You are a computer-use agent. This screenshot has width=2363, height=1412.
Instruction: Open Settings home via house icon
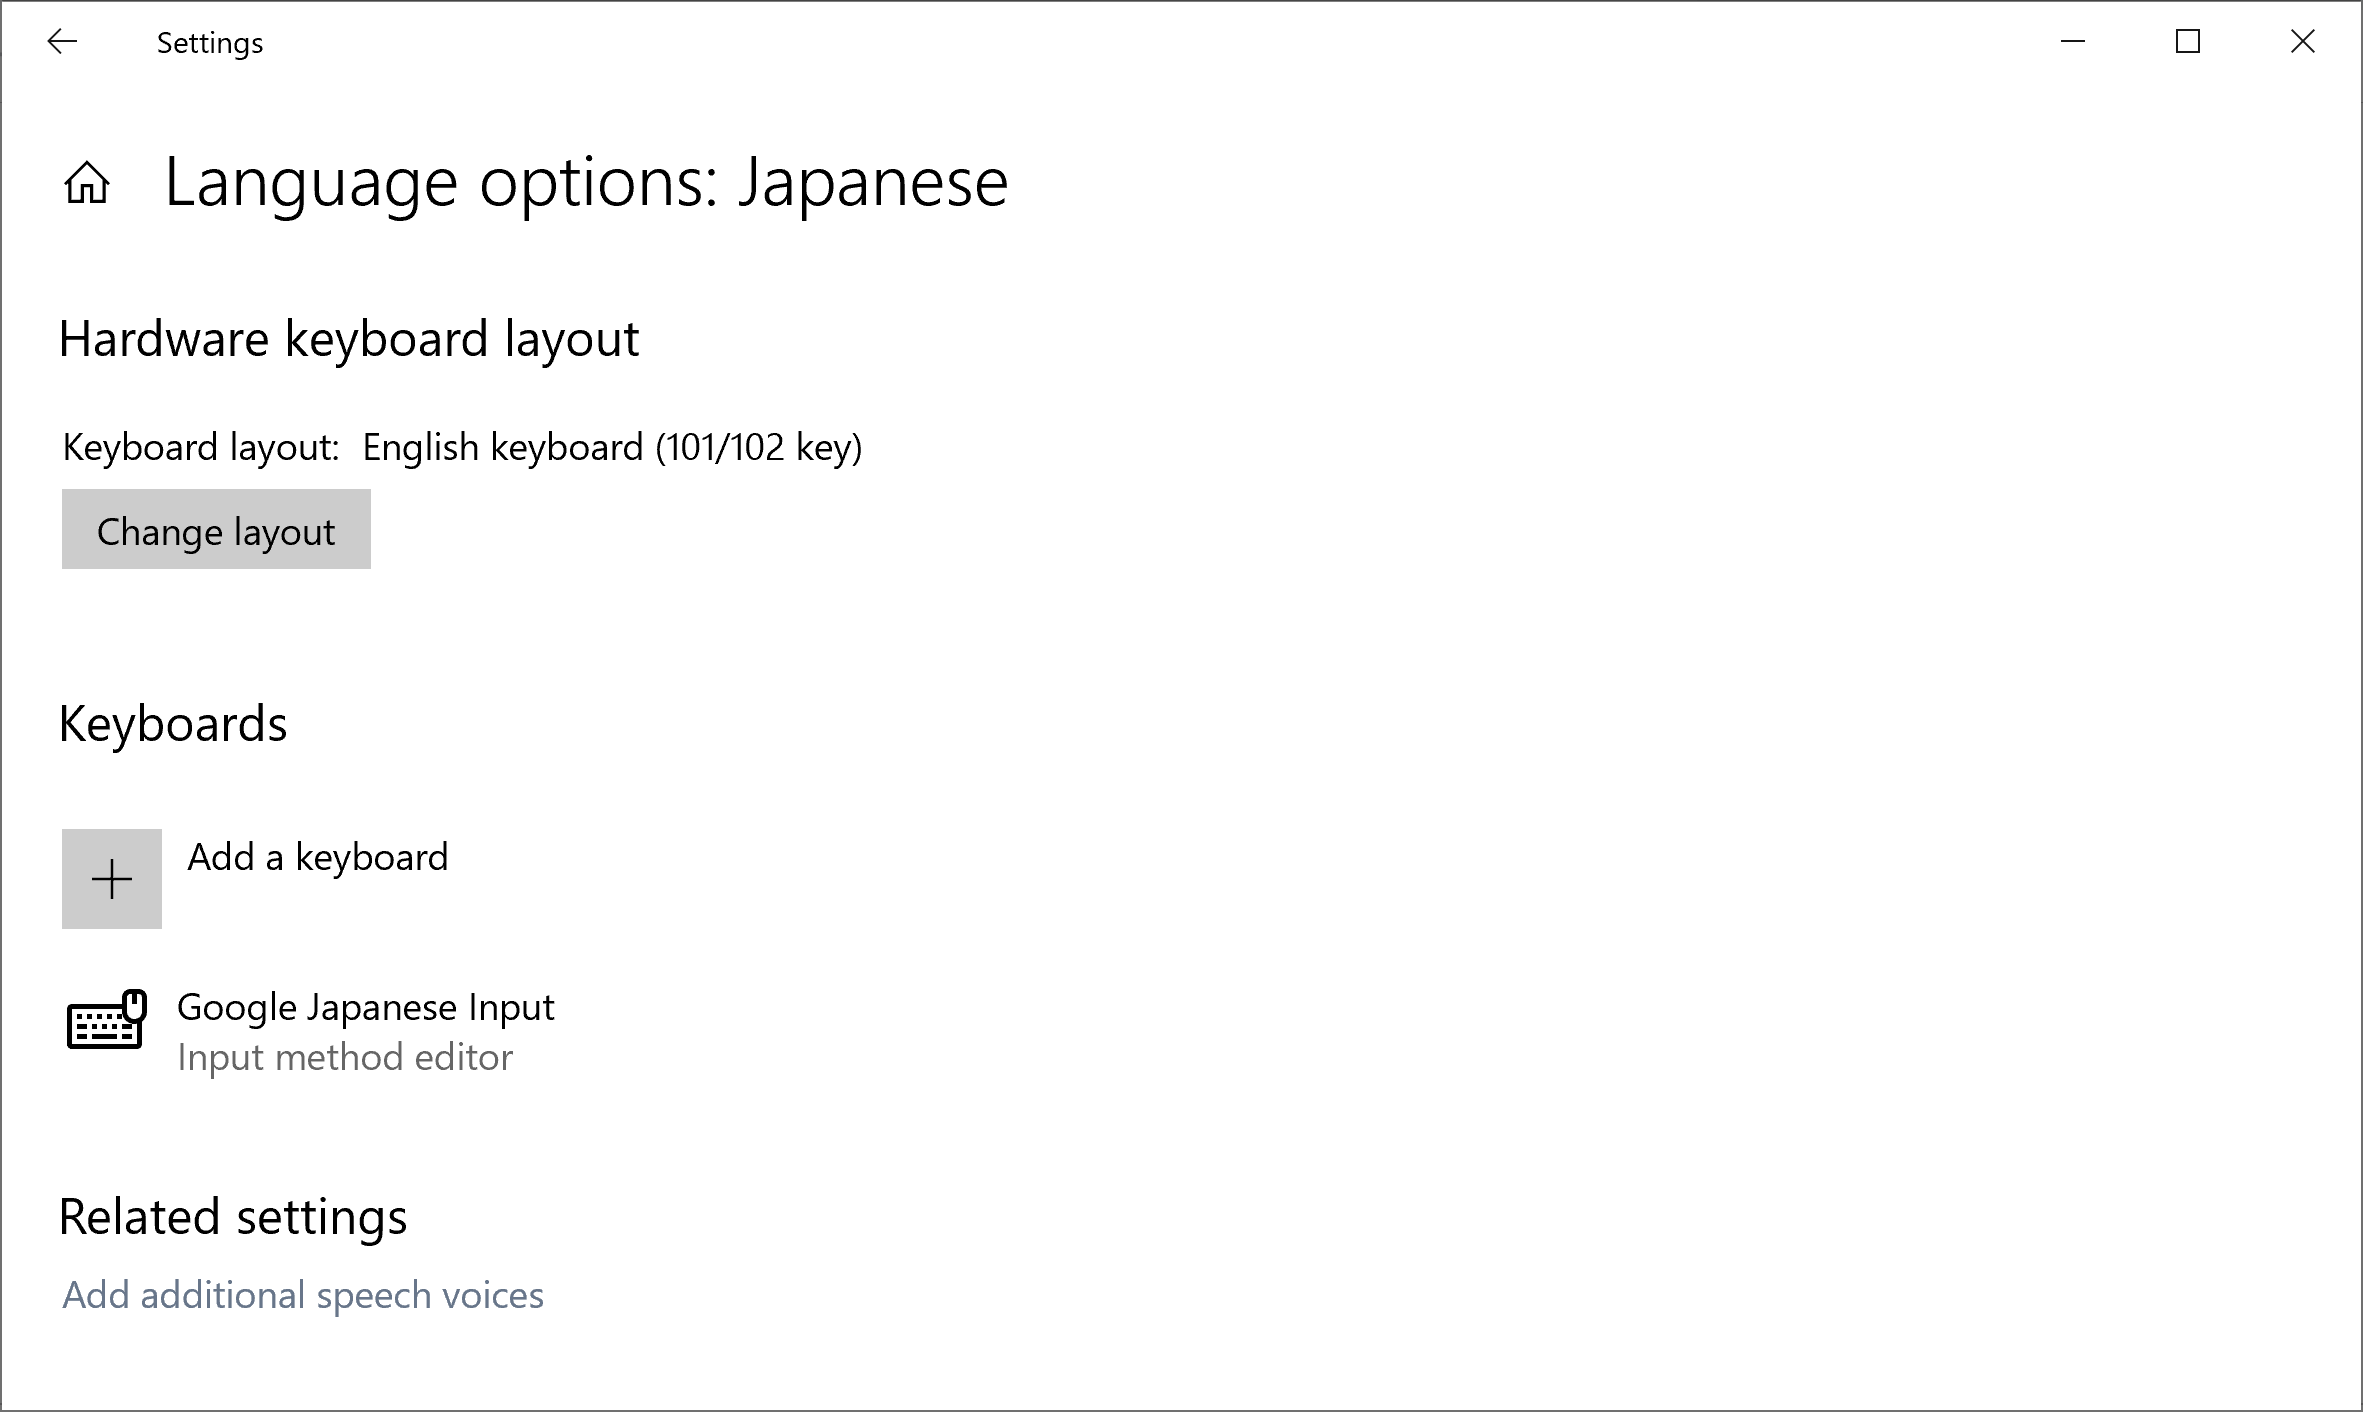[x=87, y=183]
